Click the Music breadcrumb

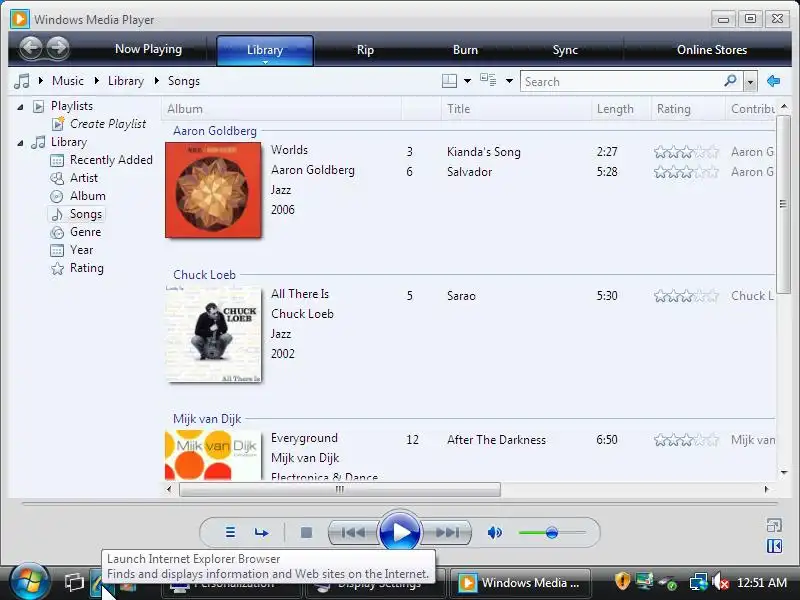tap(68, 81)
